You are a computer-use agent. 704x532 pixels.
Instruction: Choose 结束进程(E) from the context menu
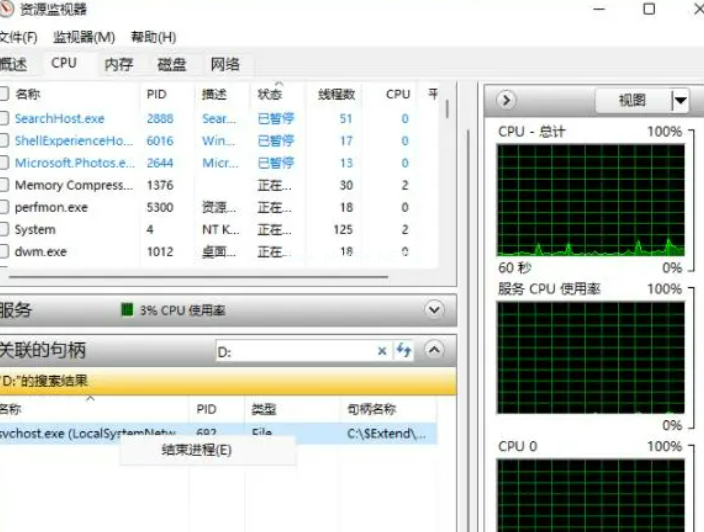[196, 450]
